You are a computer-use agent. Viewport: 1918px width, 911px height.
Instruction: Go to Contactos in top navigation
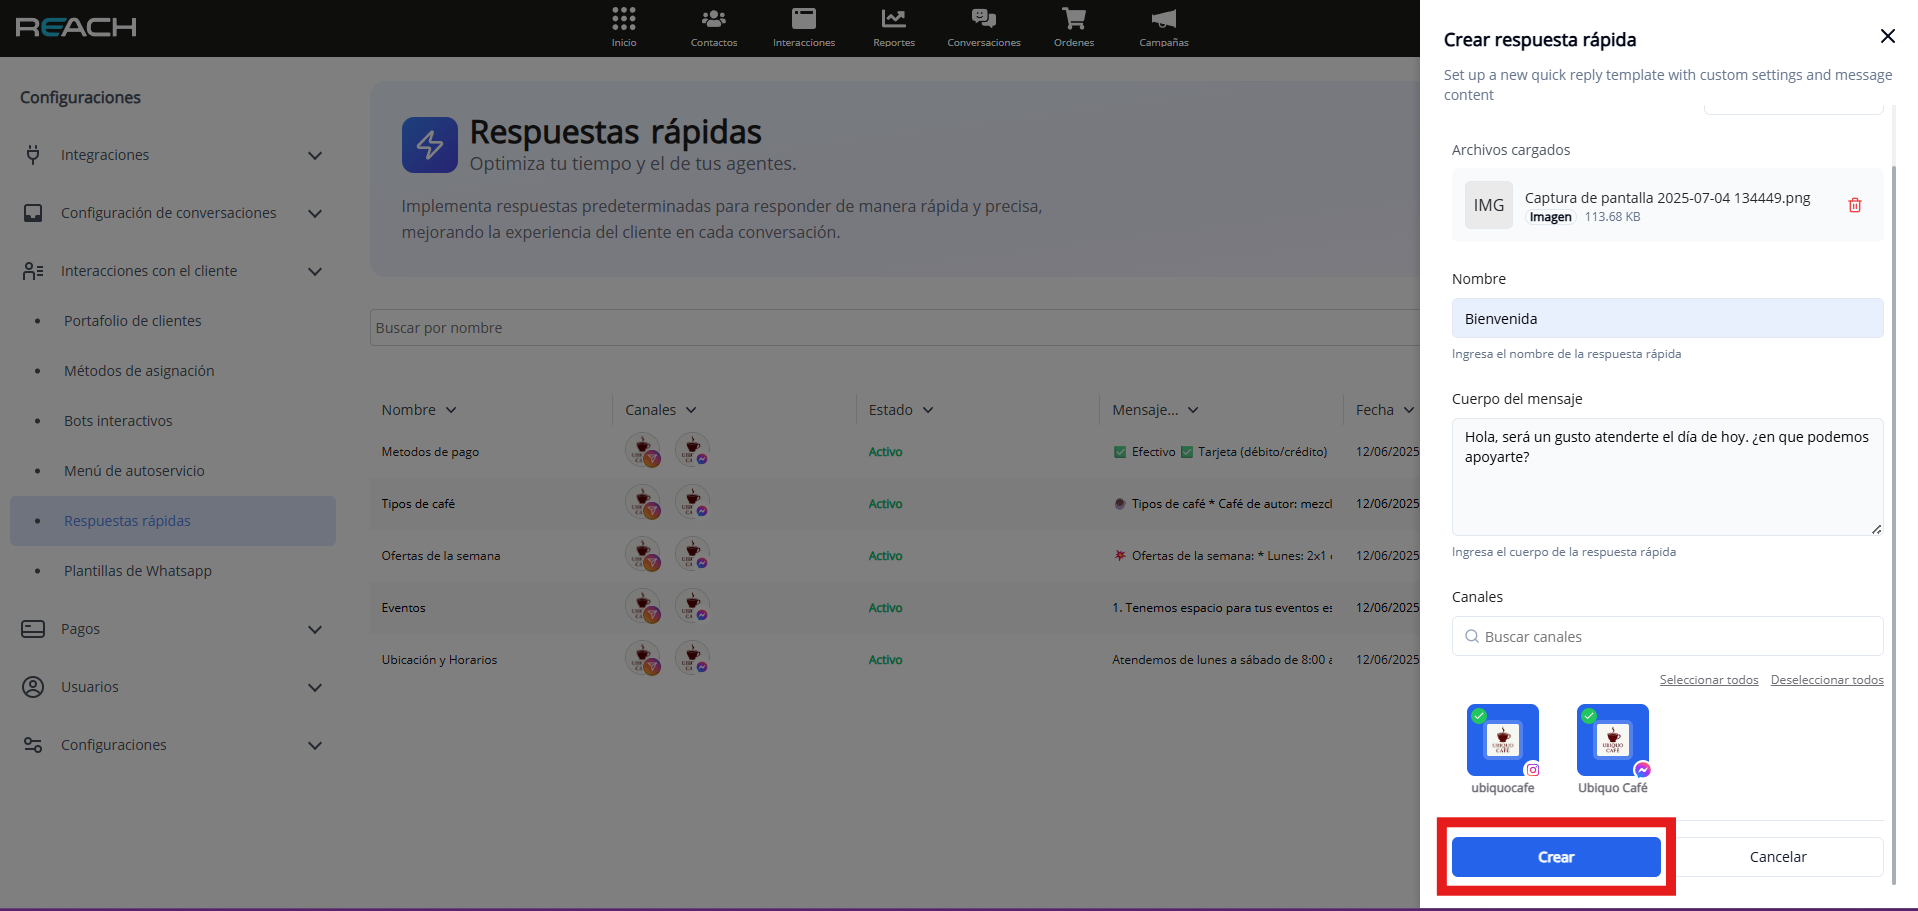(x=714, y=27)
